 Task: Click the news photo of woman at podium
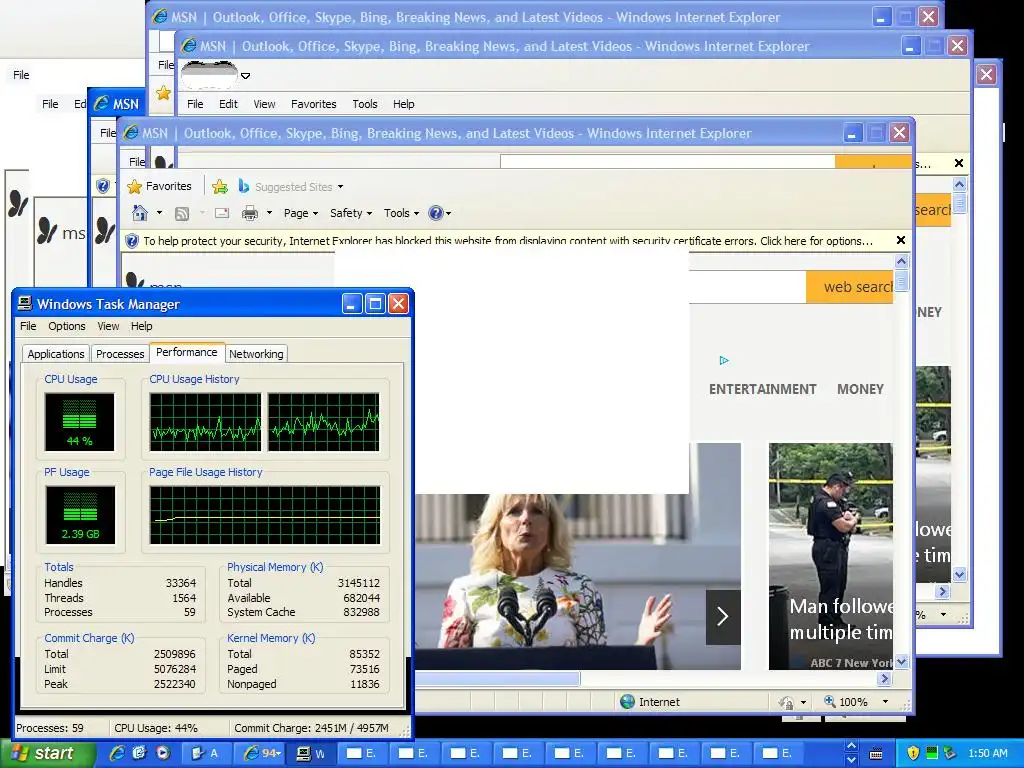pyautogui.click(x=577, y=581)
